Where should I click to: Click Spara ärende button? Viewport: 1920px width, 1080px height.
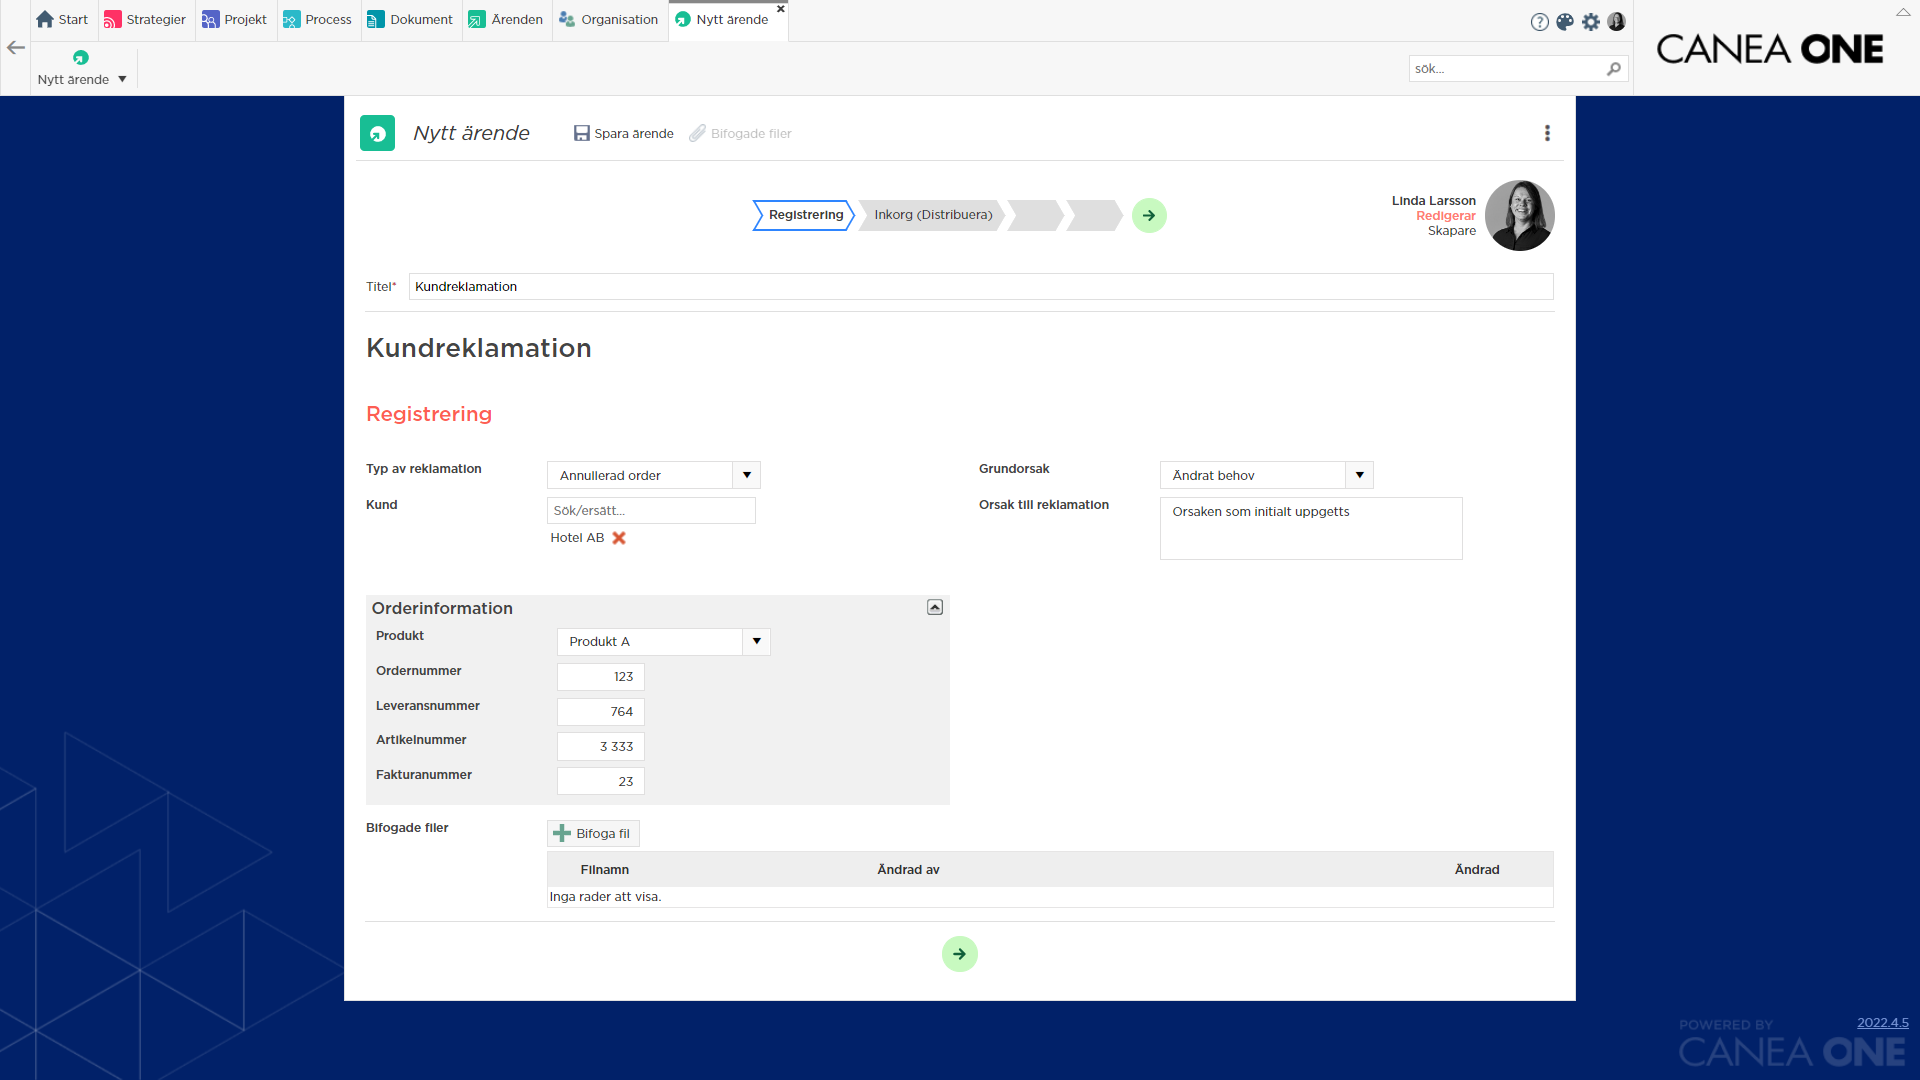point(623,133)
